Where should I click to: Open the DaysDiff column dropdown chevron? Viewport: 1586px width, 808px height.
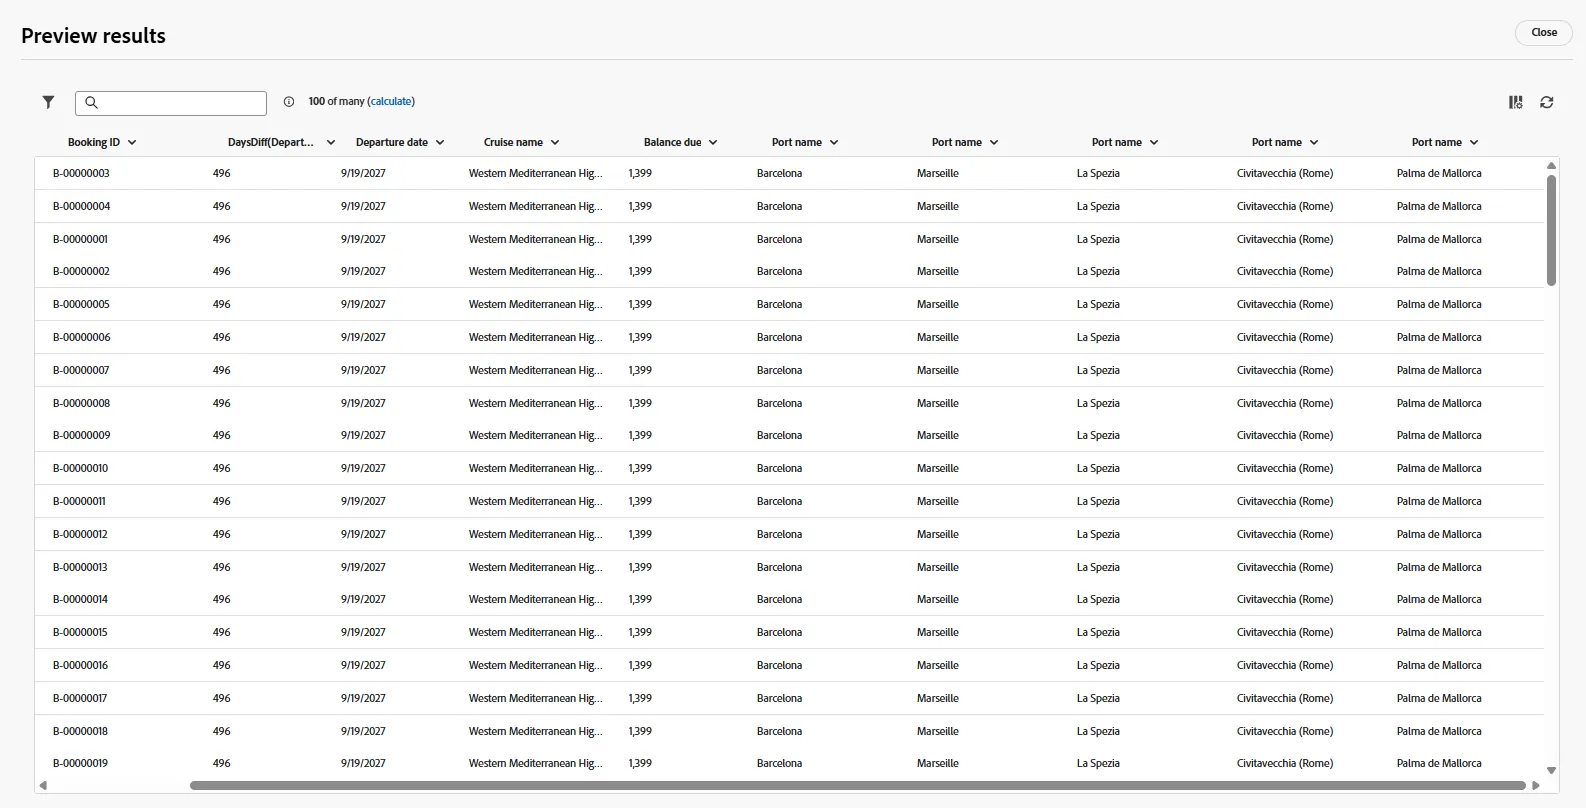[331, 143]
